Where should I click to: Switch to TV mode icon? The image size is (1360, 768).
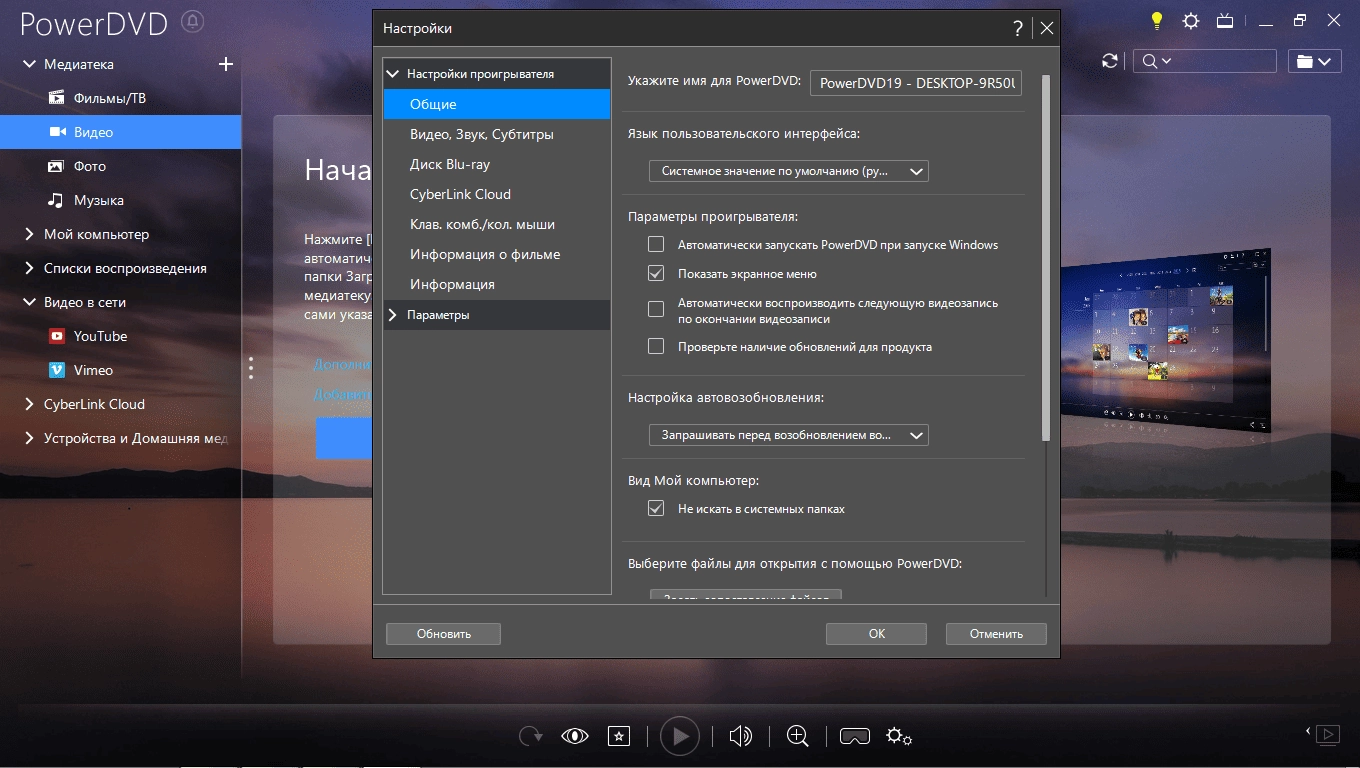[1225, 21]
